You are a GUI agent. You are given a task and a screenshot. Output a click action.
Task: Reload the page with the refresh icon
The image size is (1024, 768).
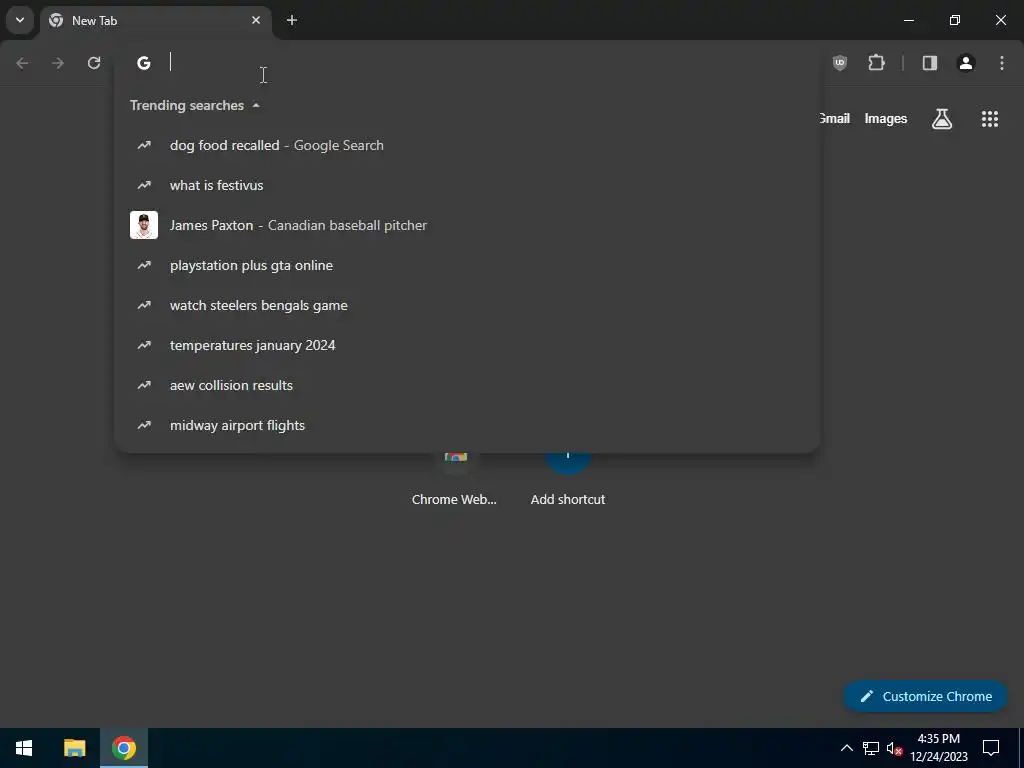(x=94, y=63)
